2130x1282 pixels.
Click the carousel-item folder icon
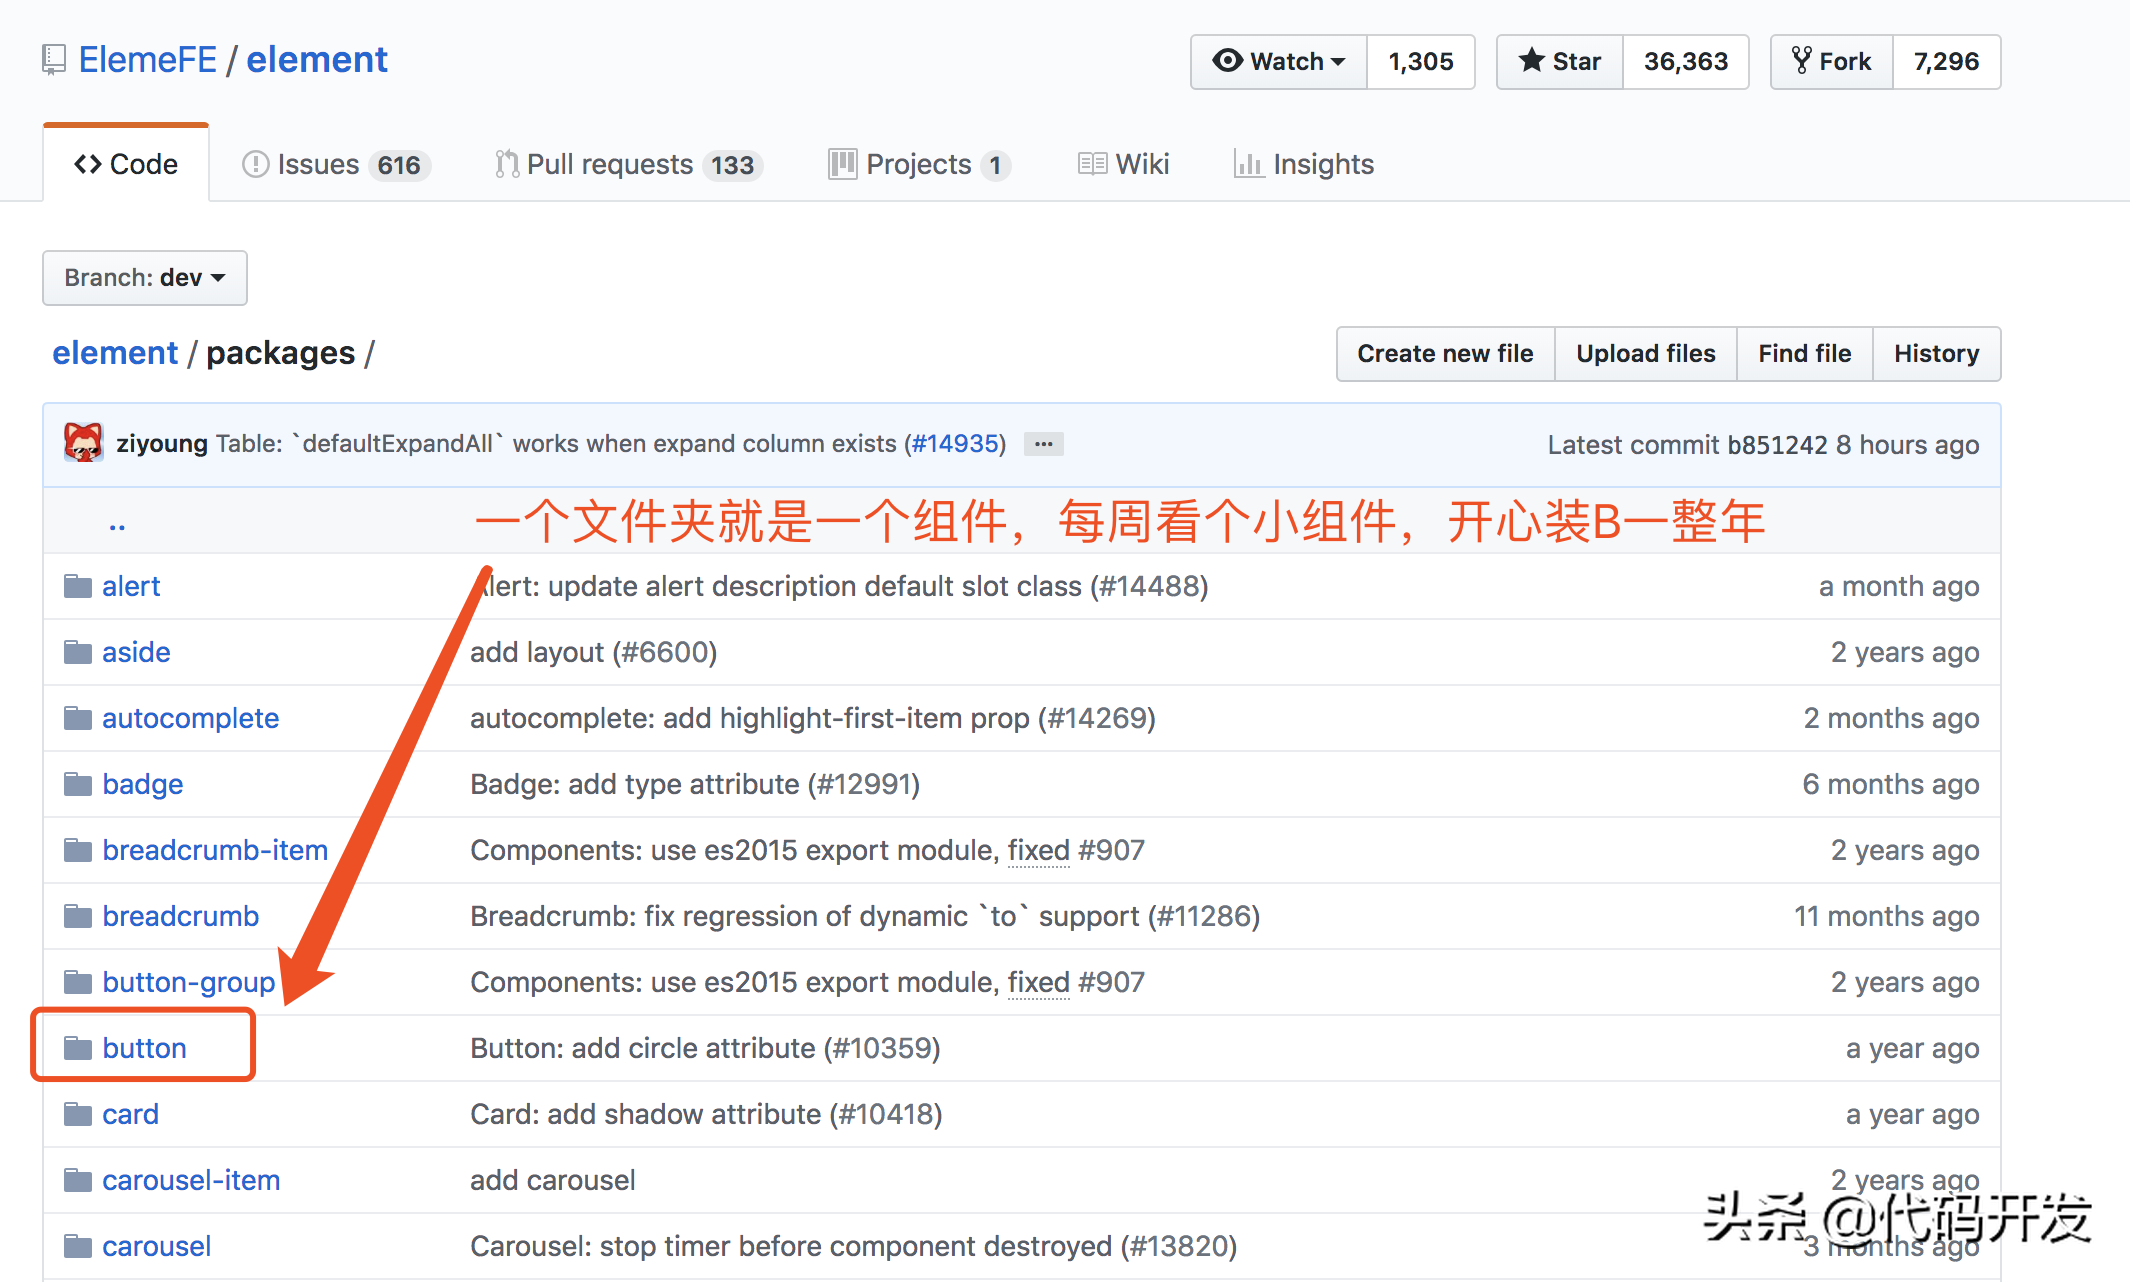pyautogui.click(x=78, y=1180)
